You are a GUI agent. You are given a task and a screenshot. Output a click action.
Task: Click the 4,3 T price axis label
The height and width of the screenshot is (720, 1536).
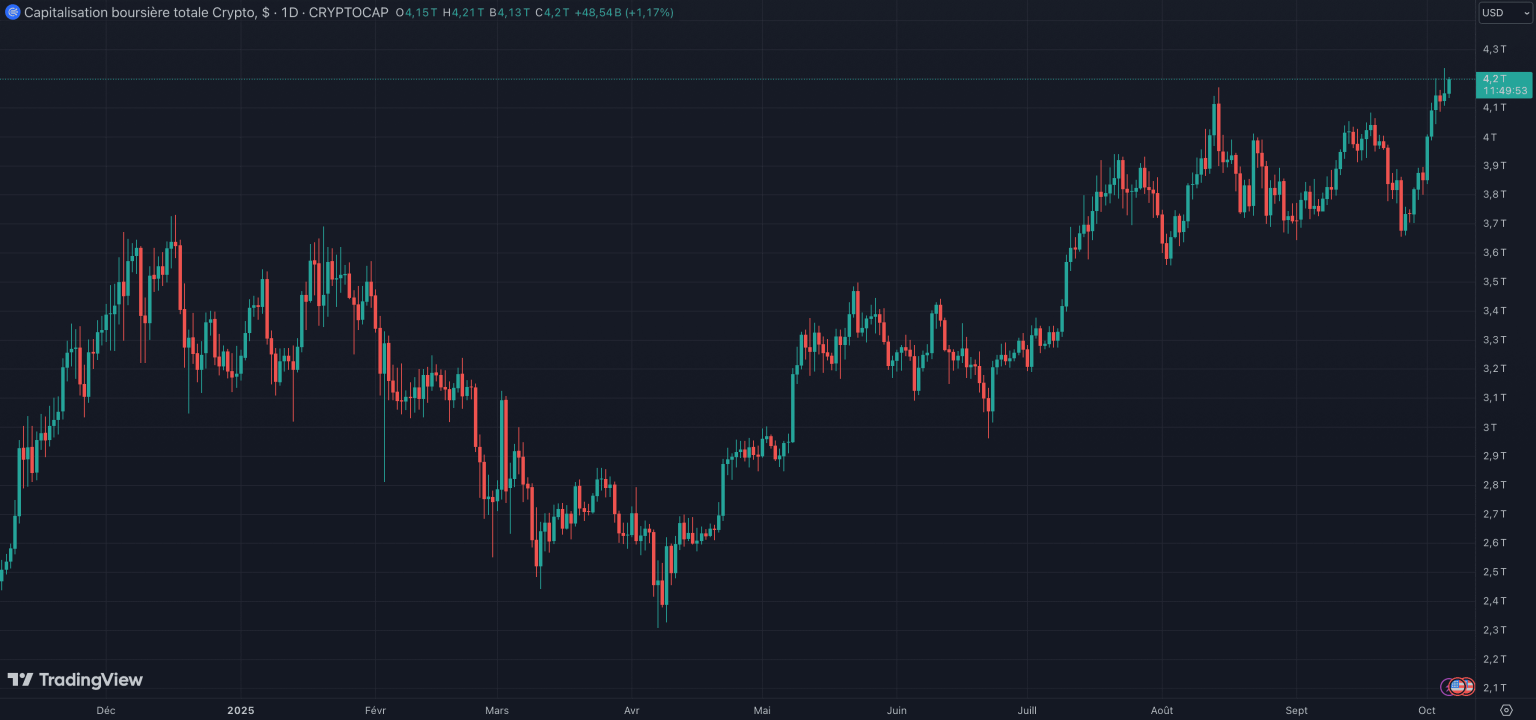[x=1496, y=49]
